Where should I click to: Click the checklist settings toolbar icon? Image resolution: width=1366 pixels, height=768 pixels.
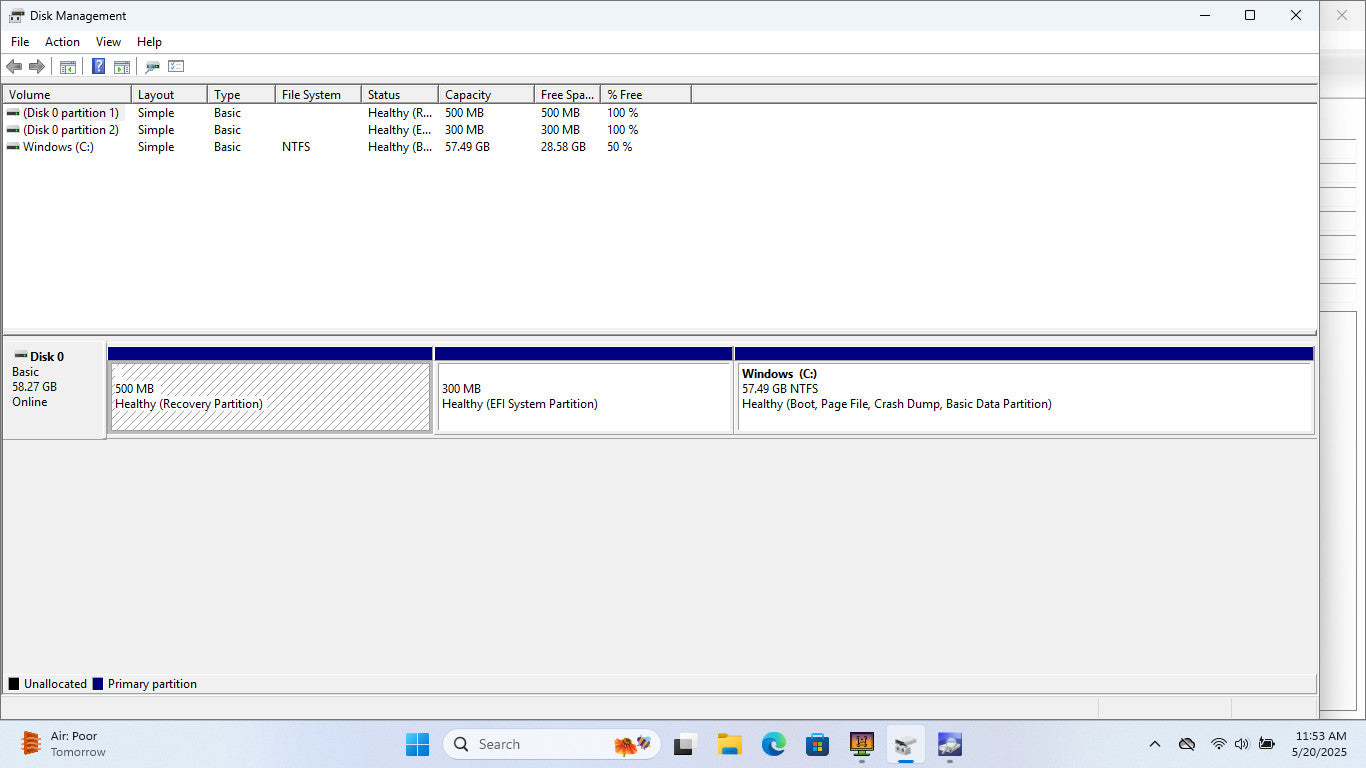point(176,67)
